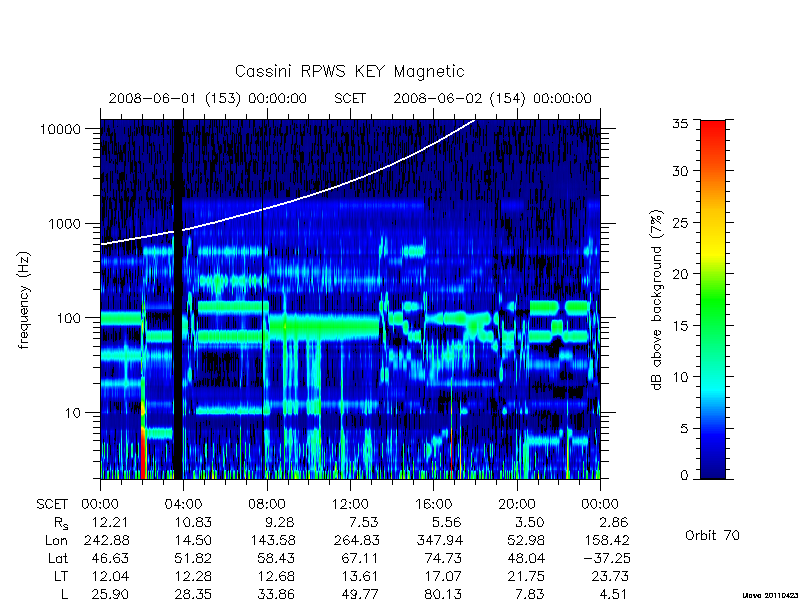
Task: Click the plot title "Cassini RPWS KEY Magnetic"
Action: point(349,71)
